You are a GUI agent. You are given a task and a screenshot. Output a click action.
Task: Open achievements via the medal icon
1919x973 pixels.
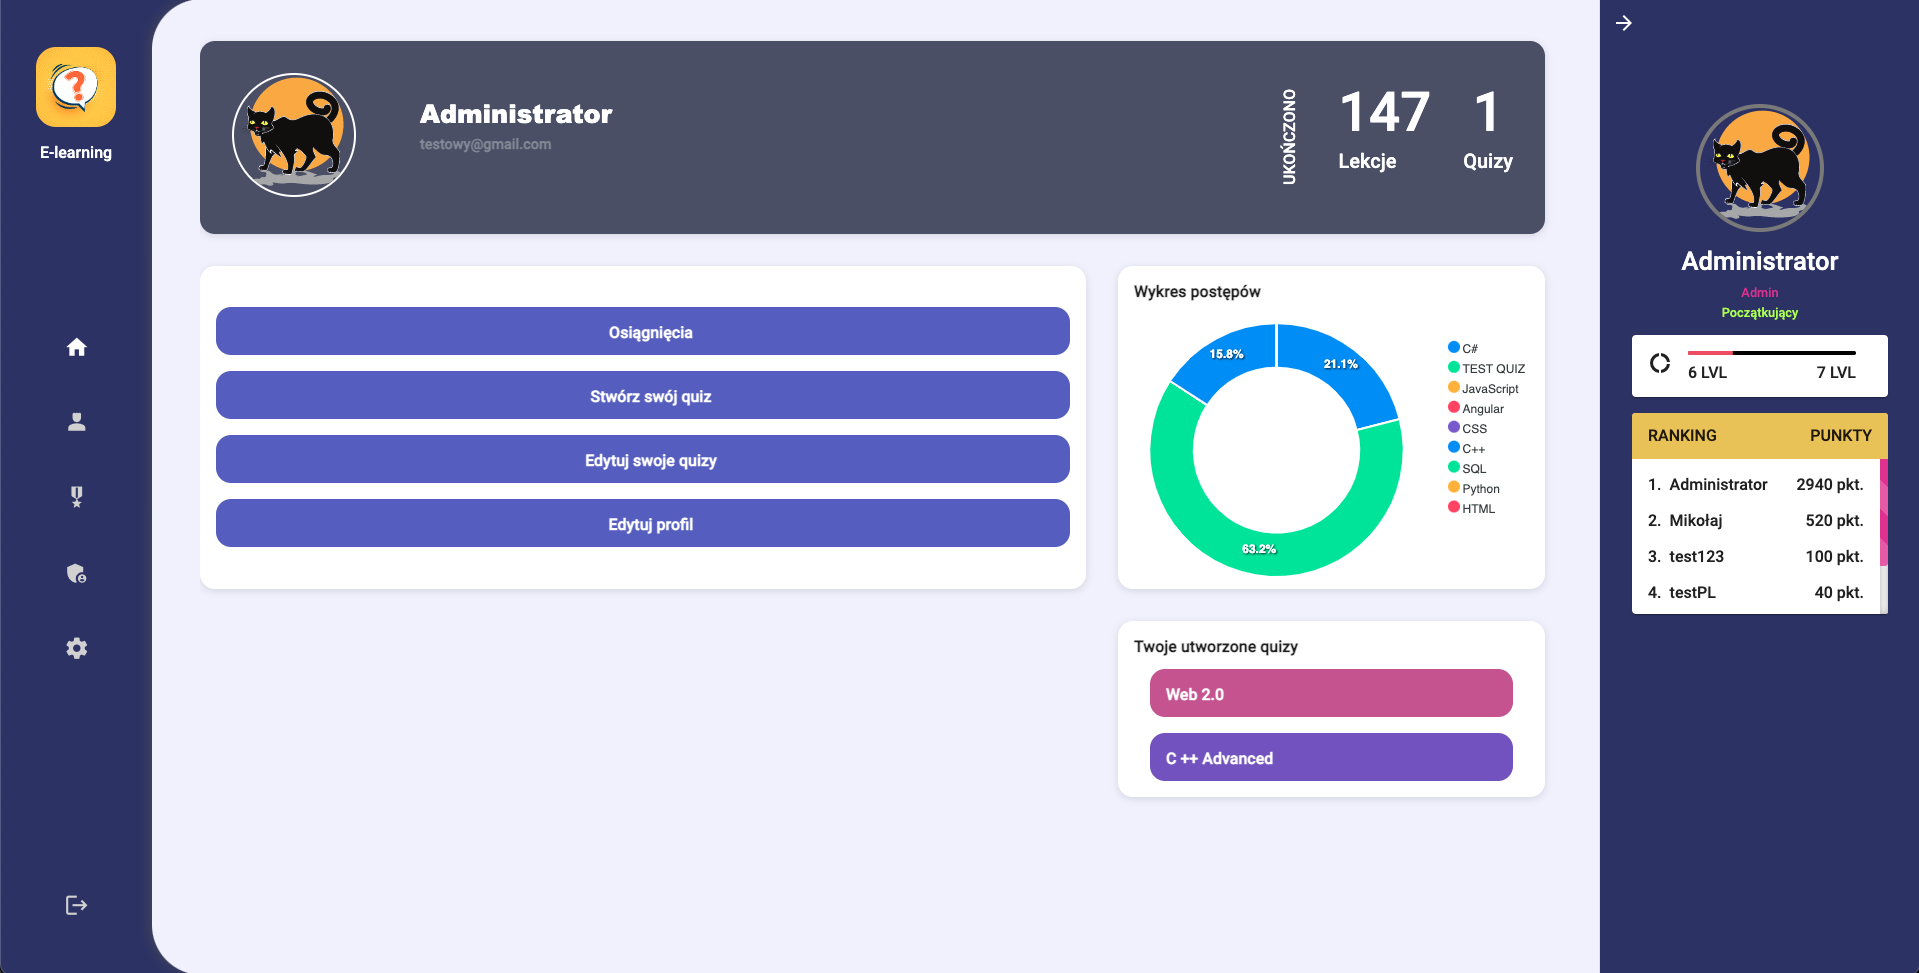[76, 497]
